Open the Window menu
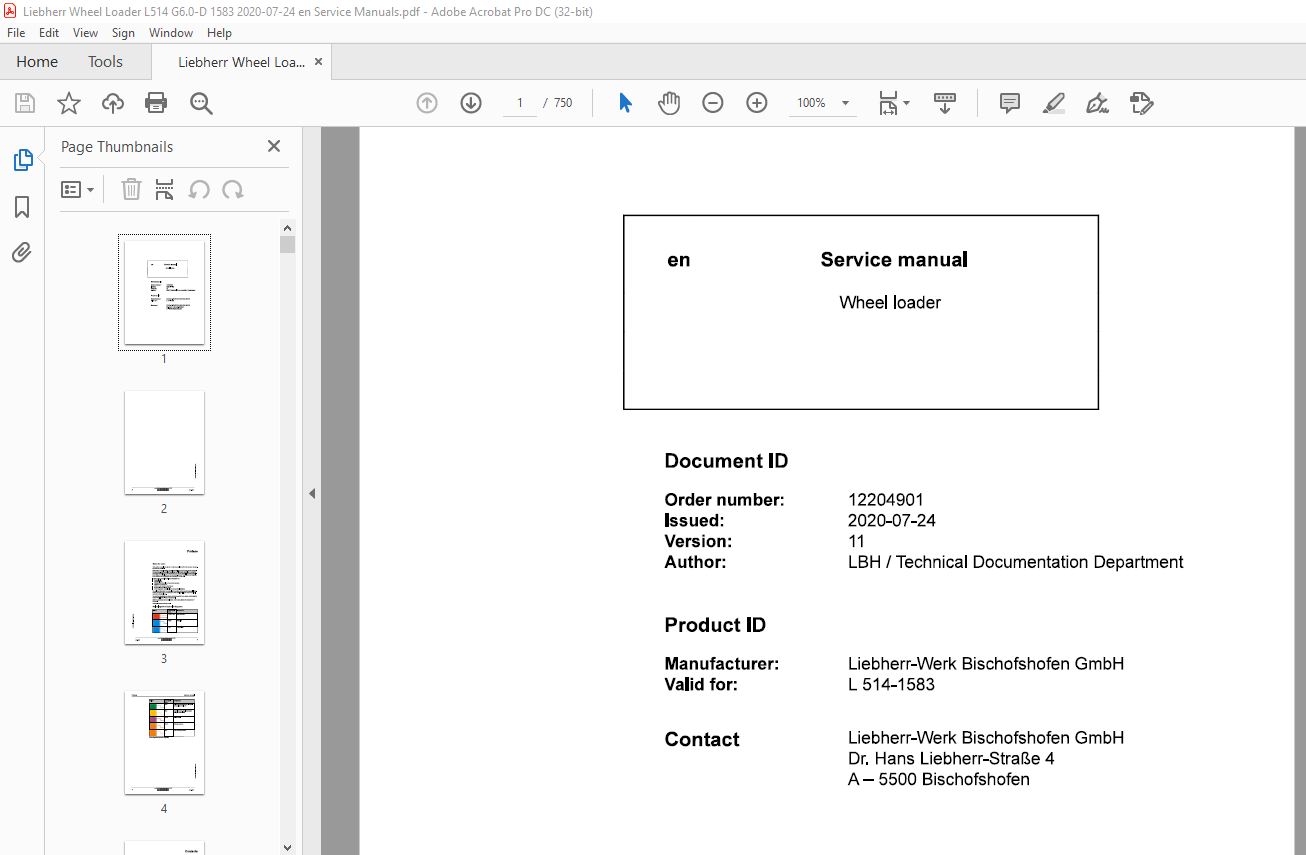1306x855 pixels. pyautogui.click(x=171, y=33)
